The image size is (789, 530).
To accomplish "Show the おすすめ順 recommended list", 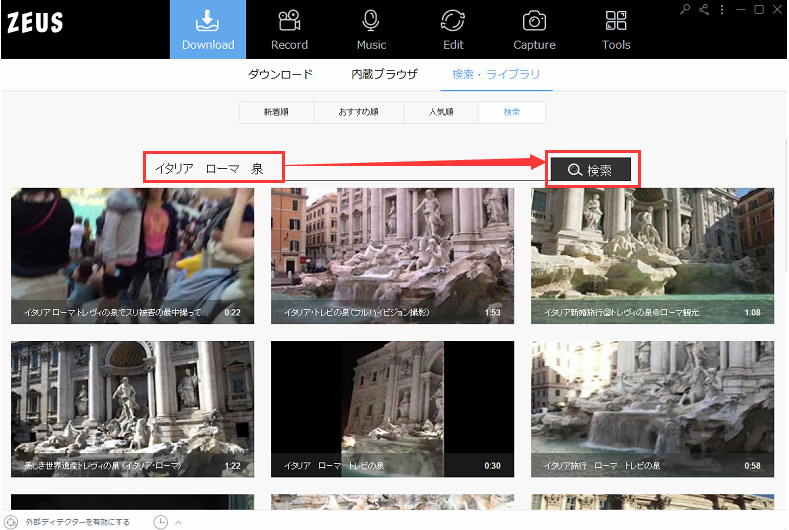I will [x=359, y=112].
